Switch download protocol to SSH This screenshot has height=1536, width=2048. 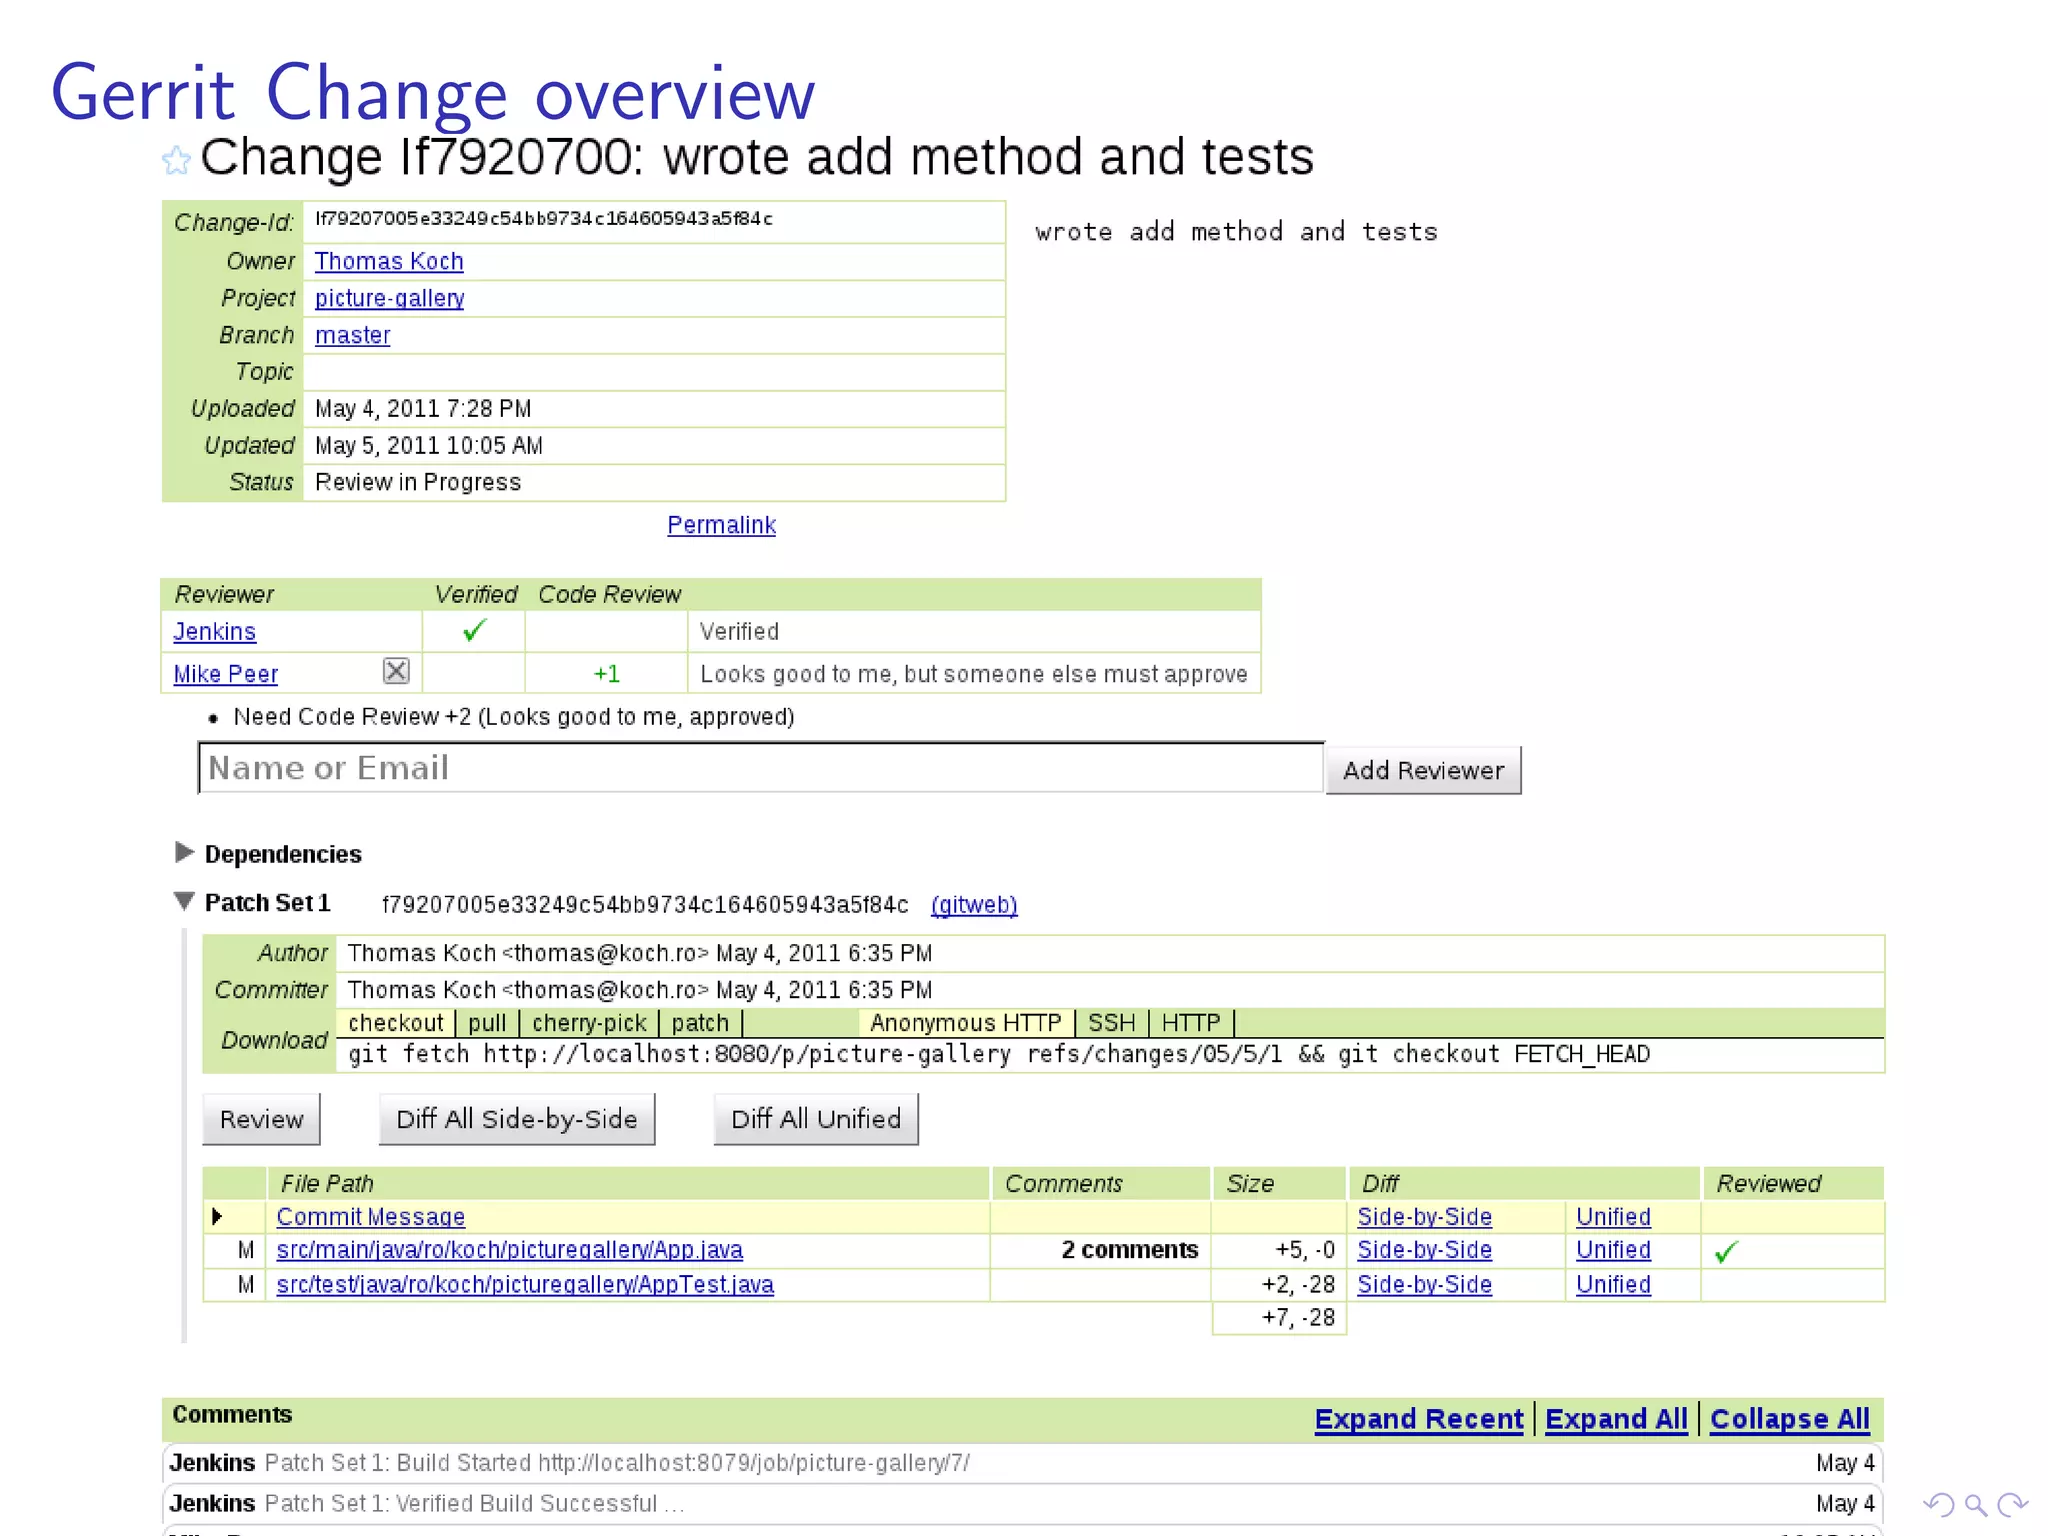tap(1111, 1023)
